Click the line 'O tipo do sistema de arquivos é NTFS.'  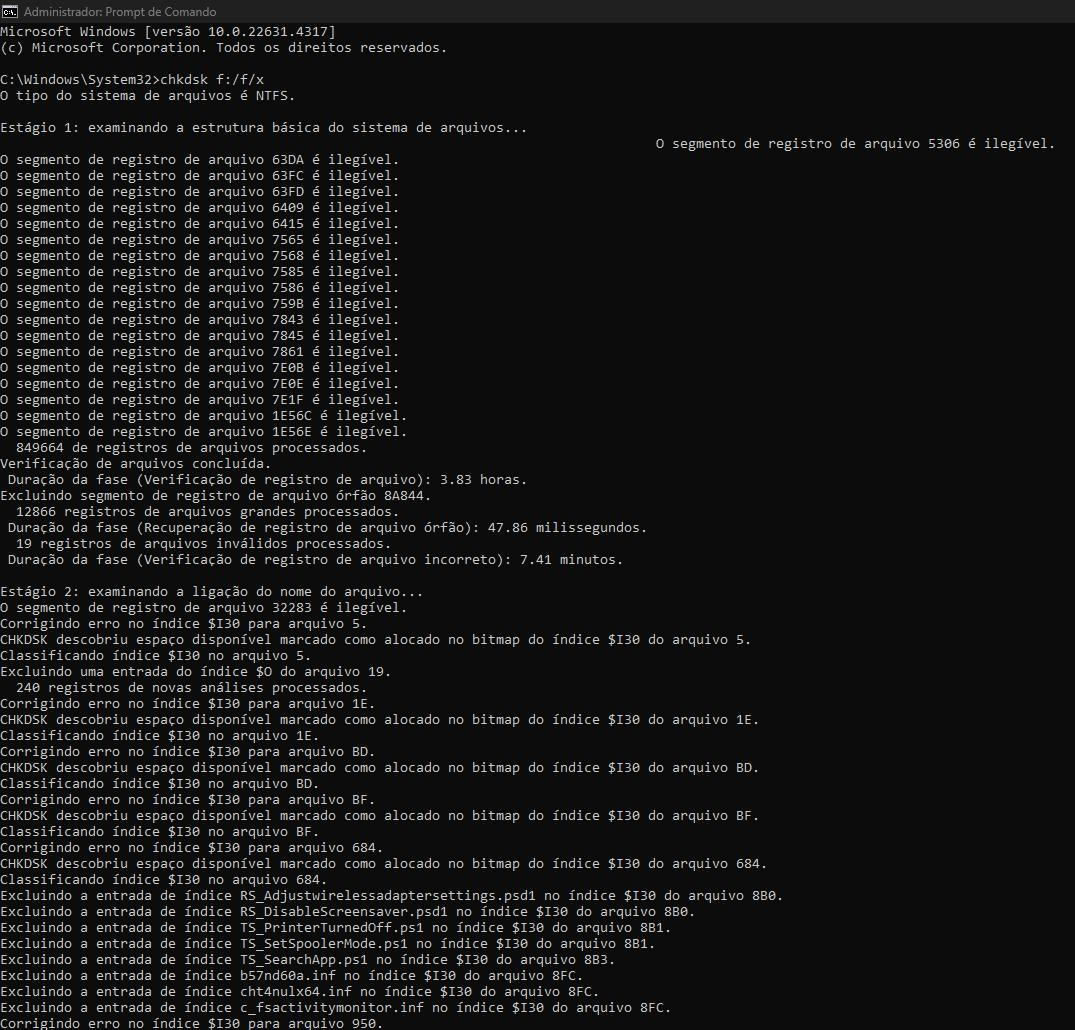click(x=147, y=95)
